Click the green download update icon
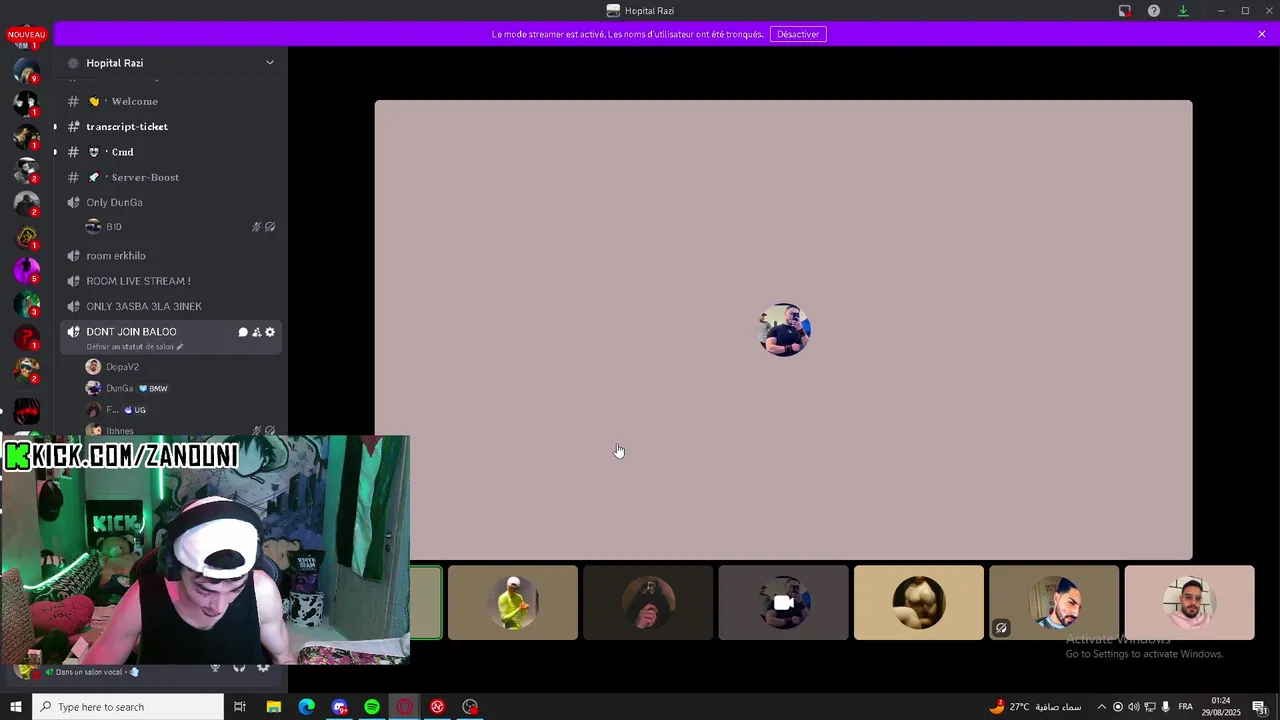The image size is (1280, 720). (x=1183, y=11)
